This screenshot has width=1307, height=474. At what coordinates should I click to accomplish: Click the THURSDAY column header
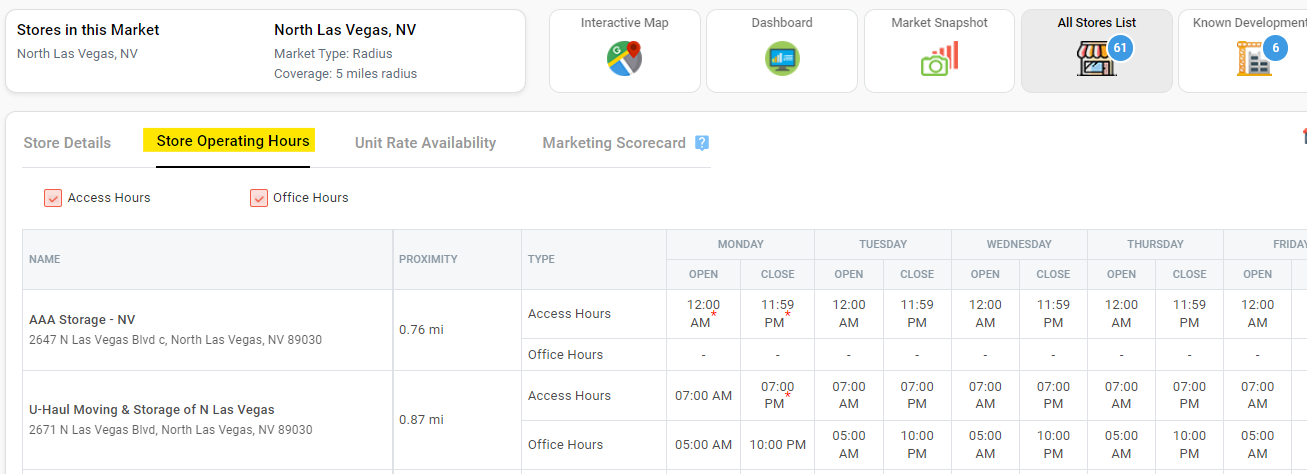pyautogui.click(x=1155, y=244)
